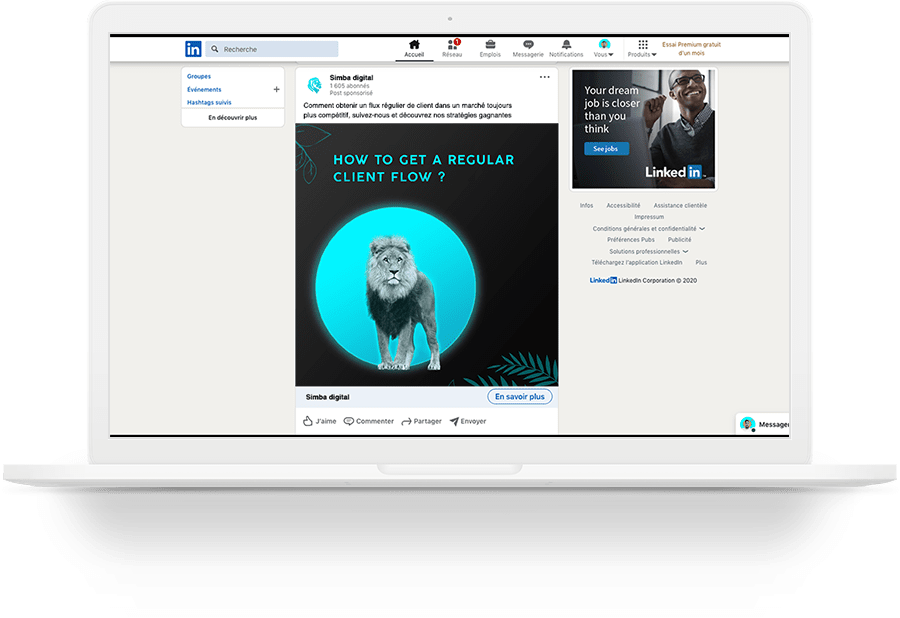Click En découvrir plus button
Screen dimensions: 900x618
point(232,118)
